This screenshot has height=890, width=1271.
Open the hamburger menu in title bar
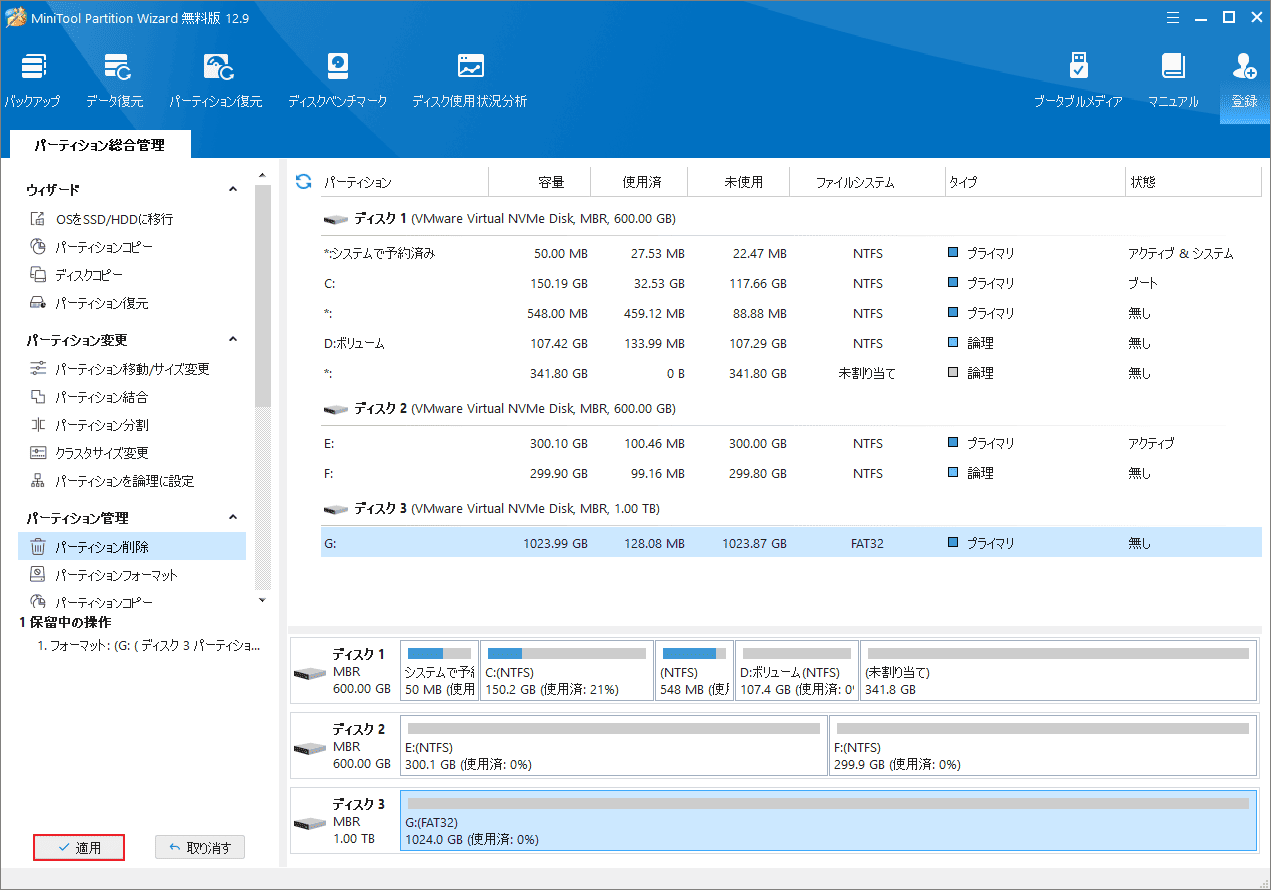click(x=1171, y=17)
